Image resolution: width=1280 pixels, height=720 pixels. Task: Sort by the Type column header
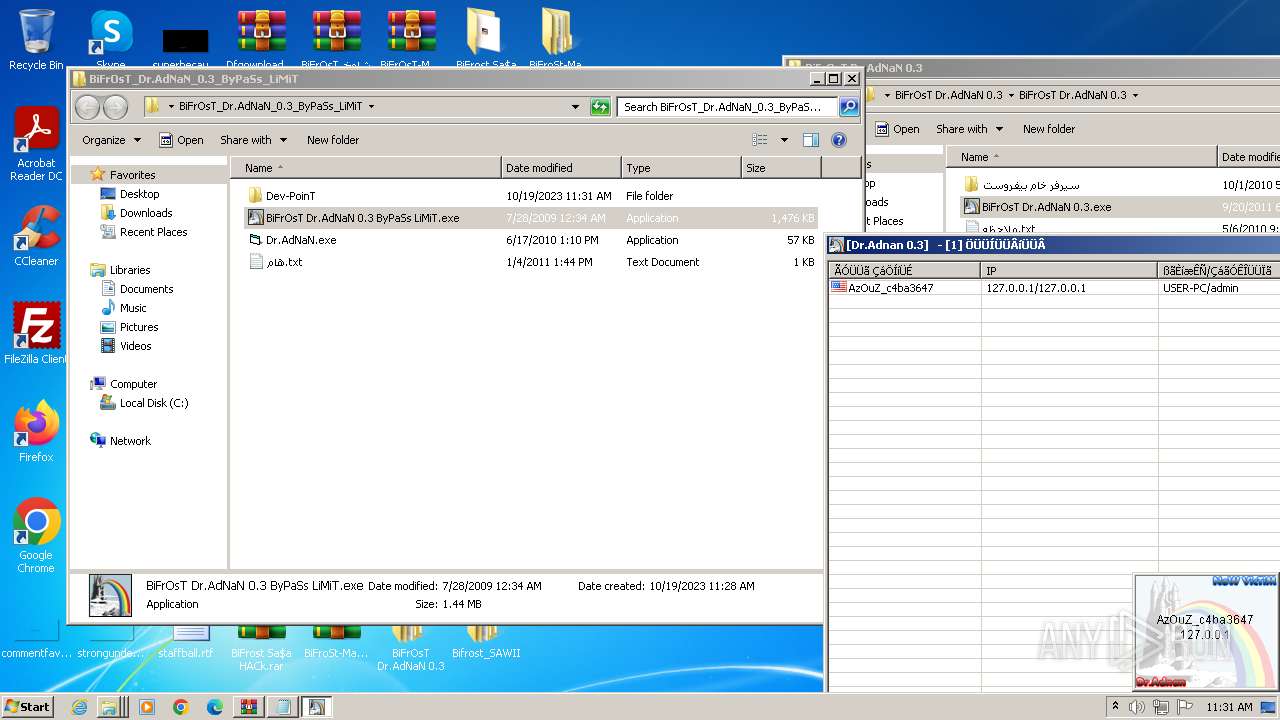coord(681,168)
